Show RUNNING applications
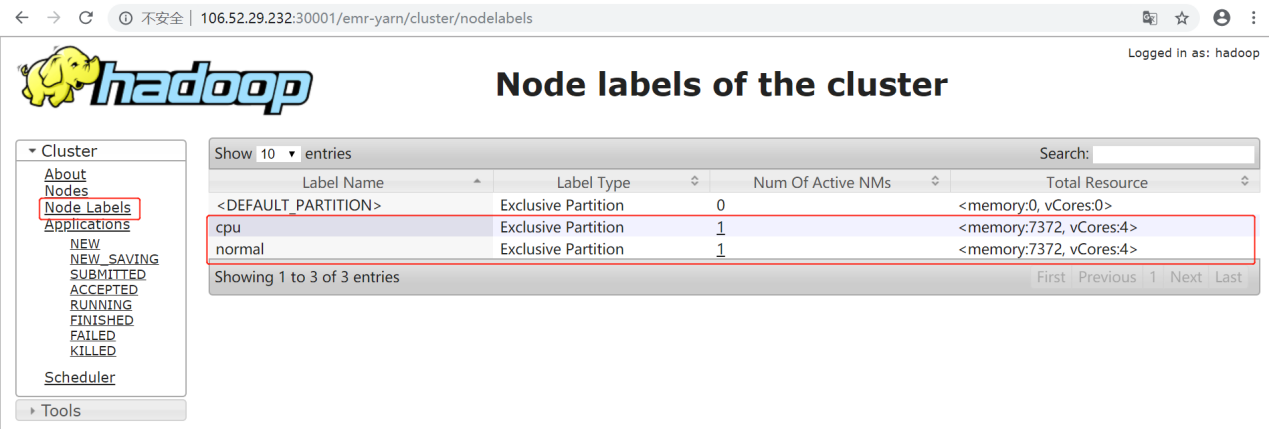The width and height of the screenshot is (1269, 429). 100,305
